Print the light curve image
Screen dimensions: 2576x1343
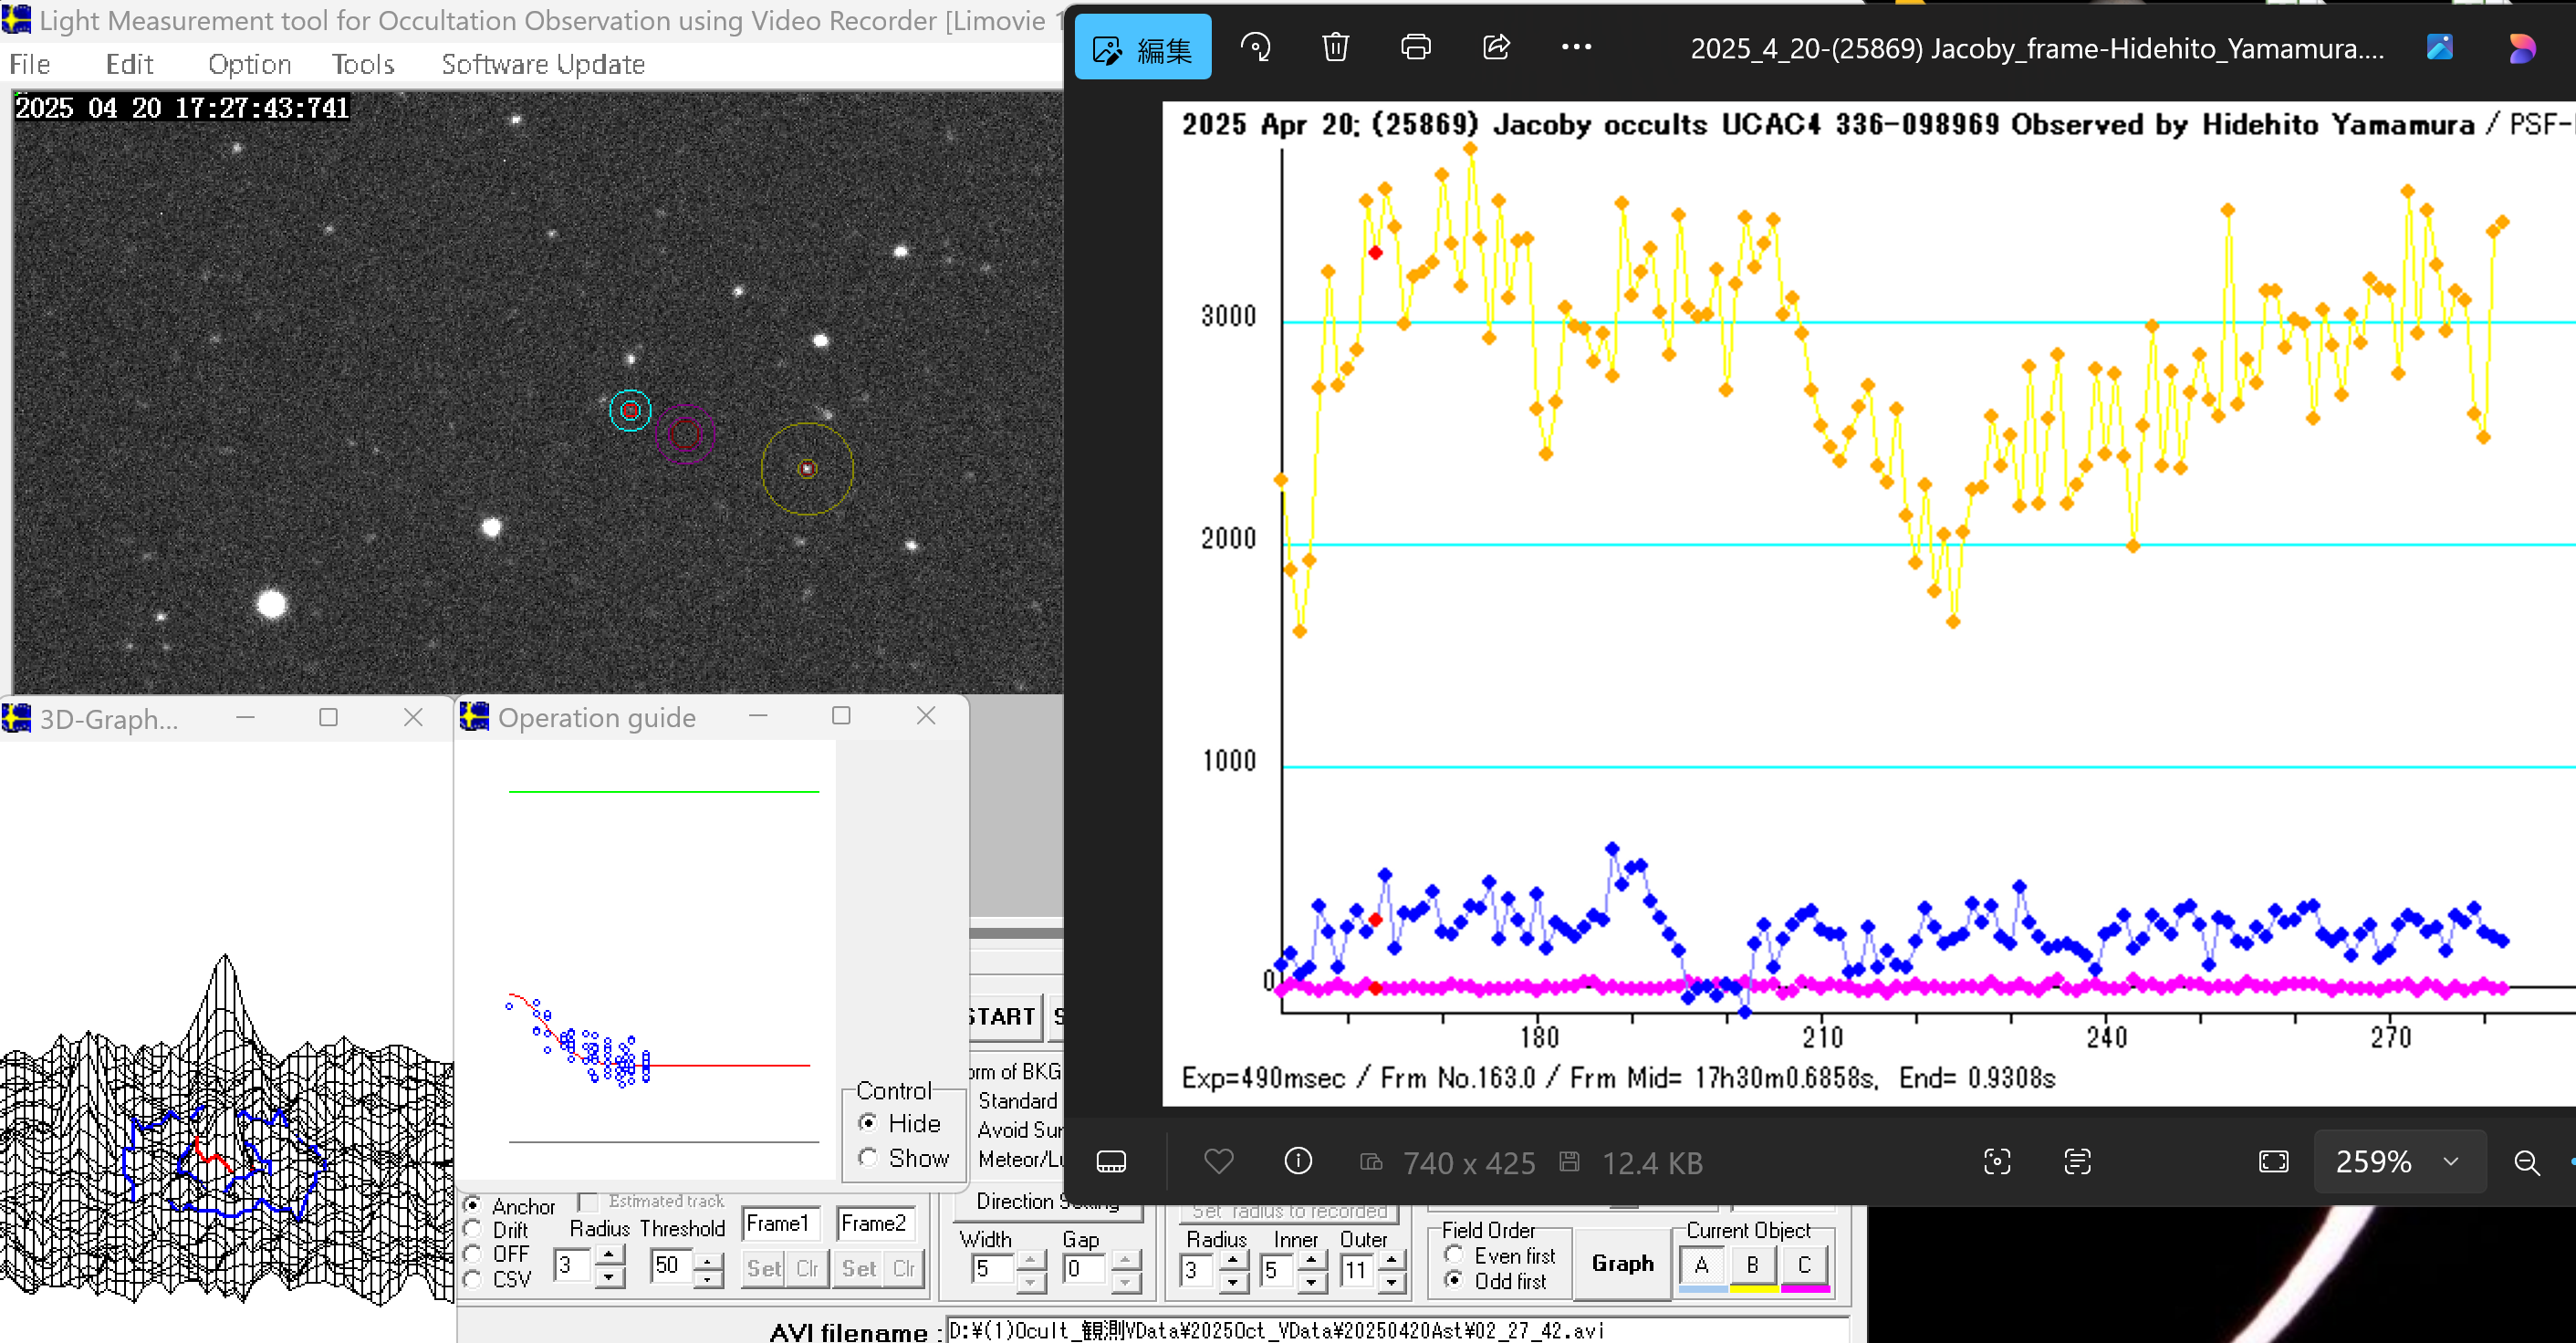1415,47
